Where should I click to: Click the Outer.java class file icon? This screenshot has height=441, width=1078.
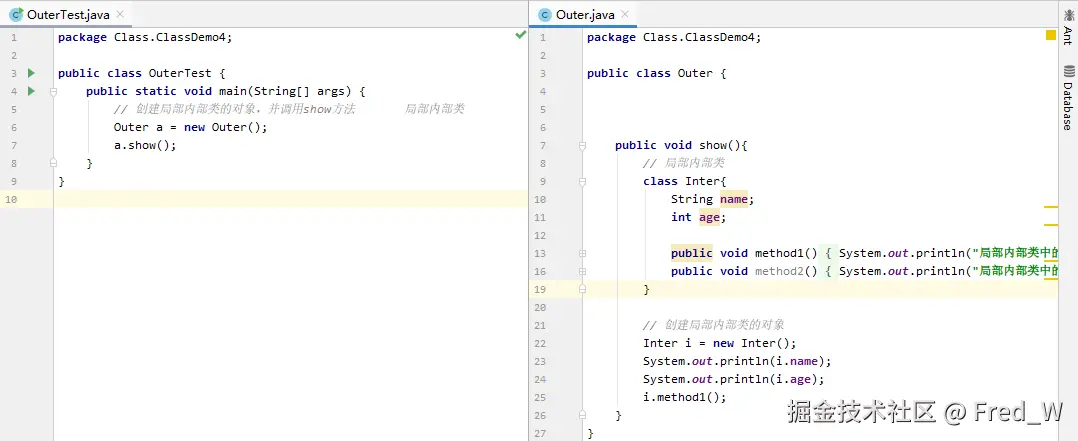[x=544, y=14]
